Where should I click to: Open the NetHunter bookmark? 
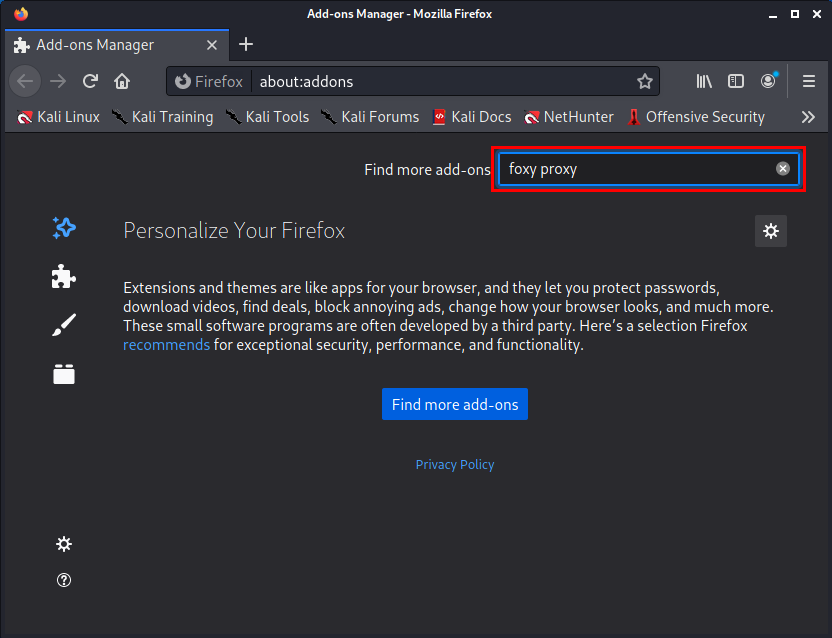[569, 117]
